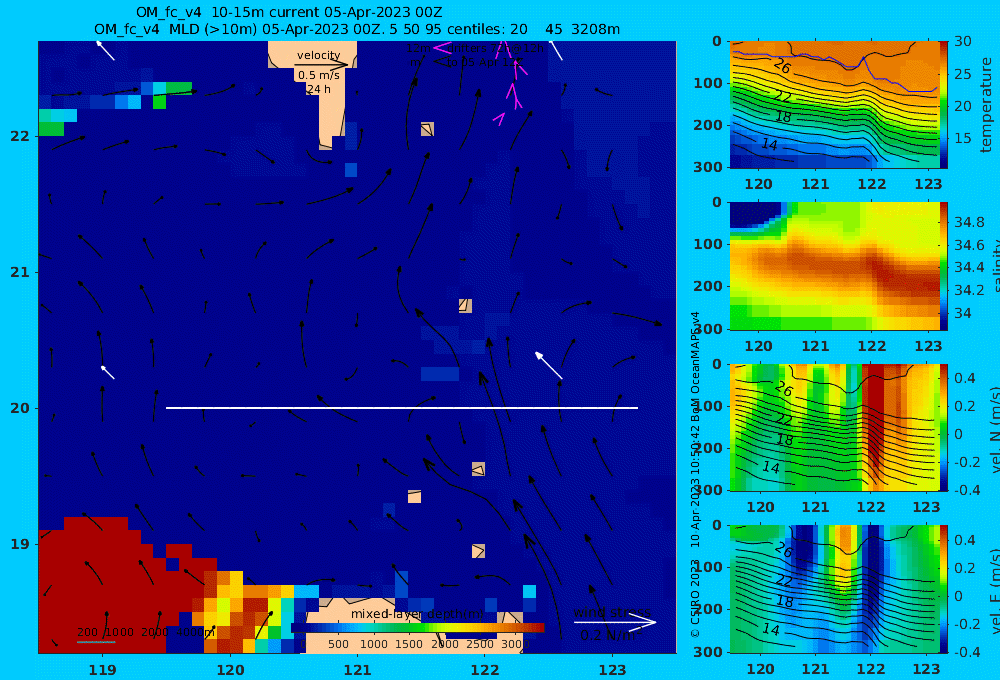1000x680 pixels.
Task: Click the island square near 18.95N 121.95E
Action: [x=478, y=551]
